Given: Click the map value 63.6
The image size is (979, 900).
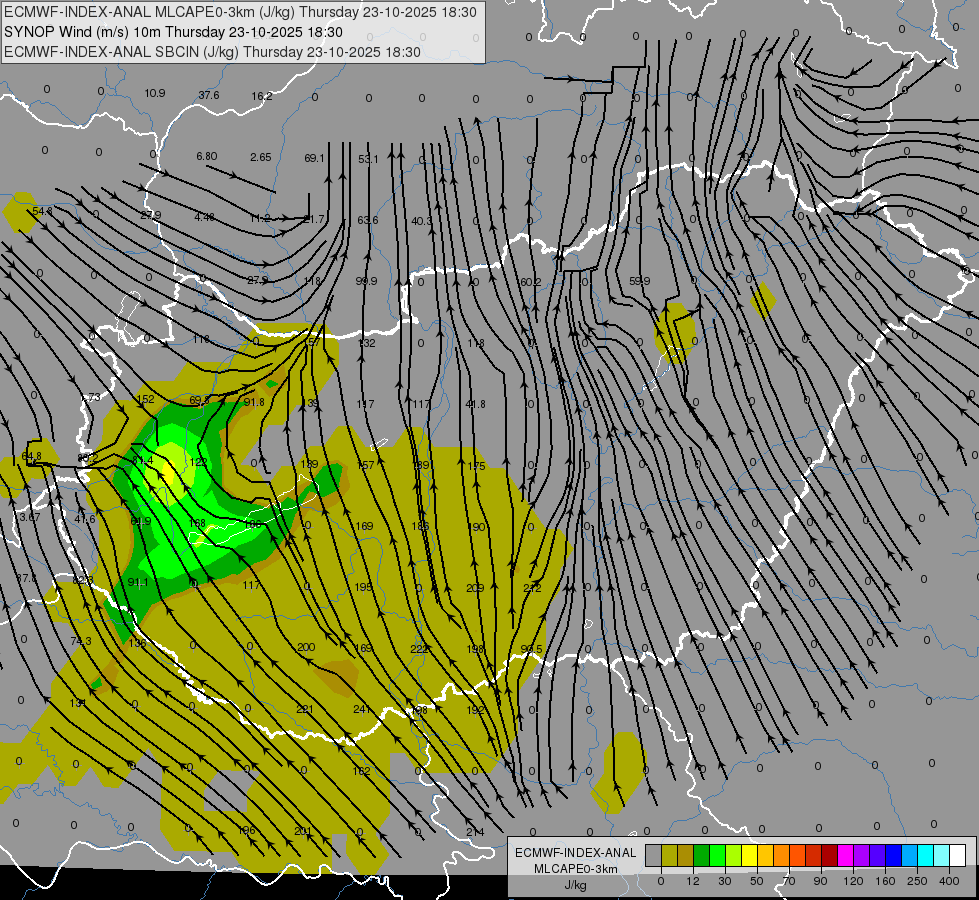Looking at the screenshot, I should pos(368,220).
